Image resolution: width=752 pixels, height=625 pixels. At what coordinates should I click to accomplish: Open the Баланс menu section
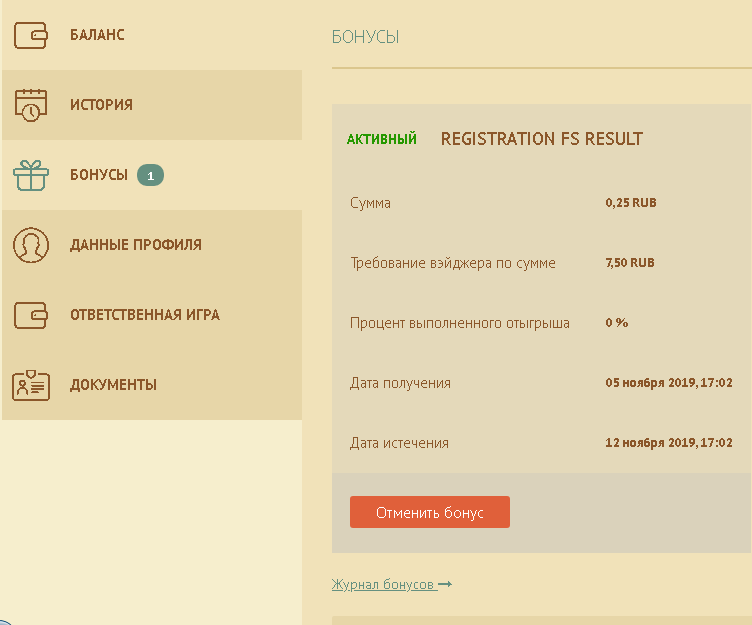[x=97, y=35]
